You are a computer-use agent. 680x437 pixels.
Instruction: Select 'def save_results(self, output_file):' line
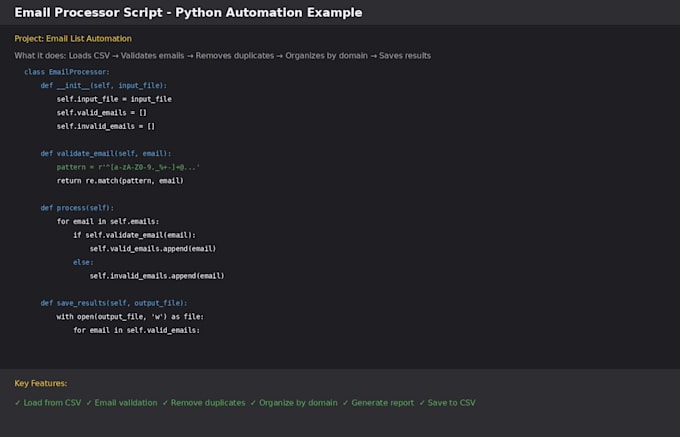tap(114, 303)
